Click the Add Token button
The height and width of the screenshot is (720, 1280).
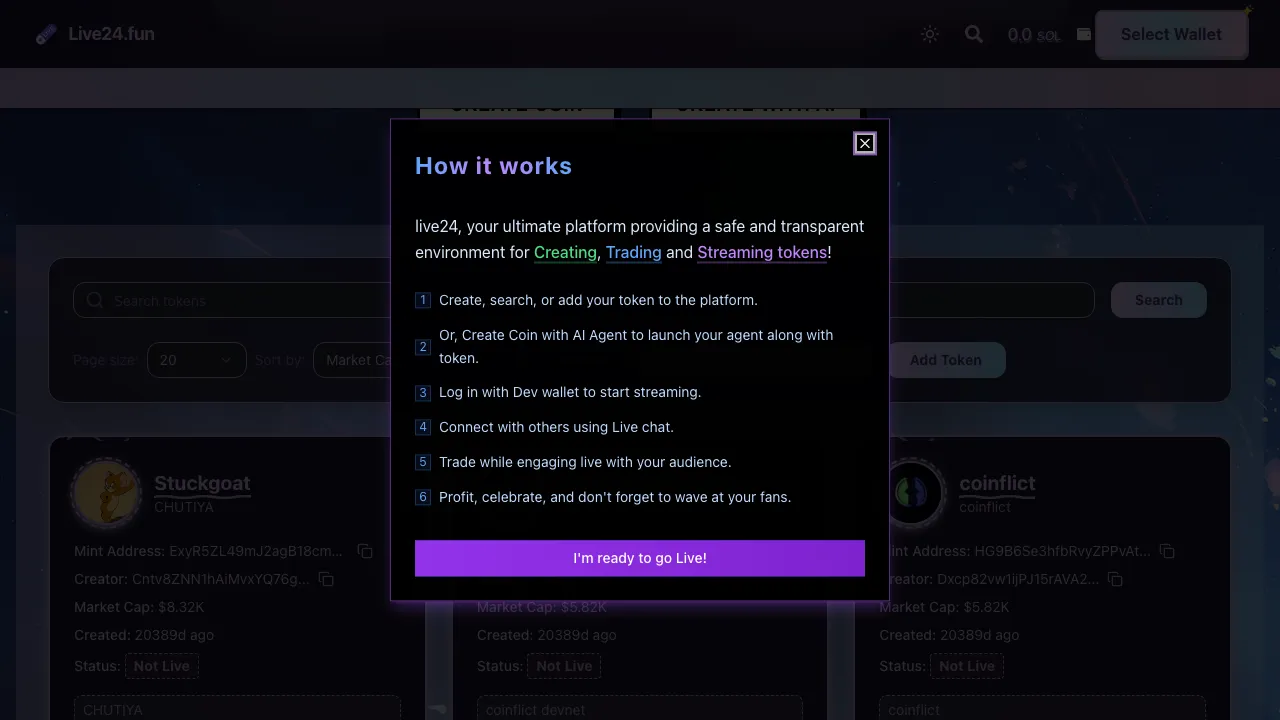click(946, 360)
